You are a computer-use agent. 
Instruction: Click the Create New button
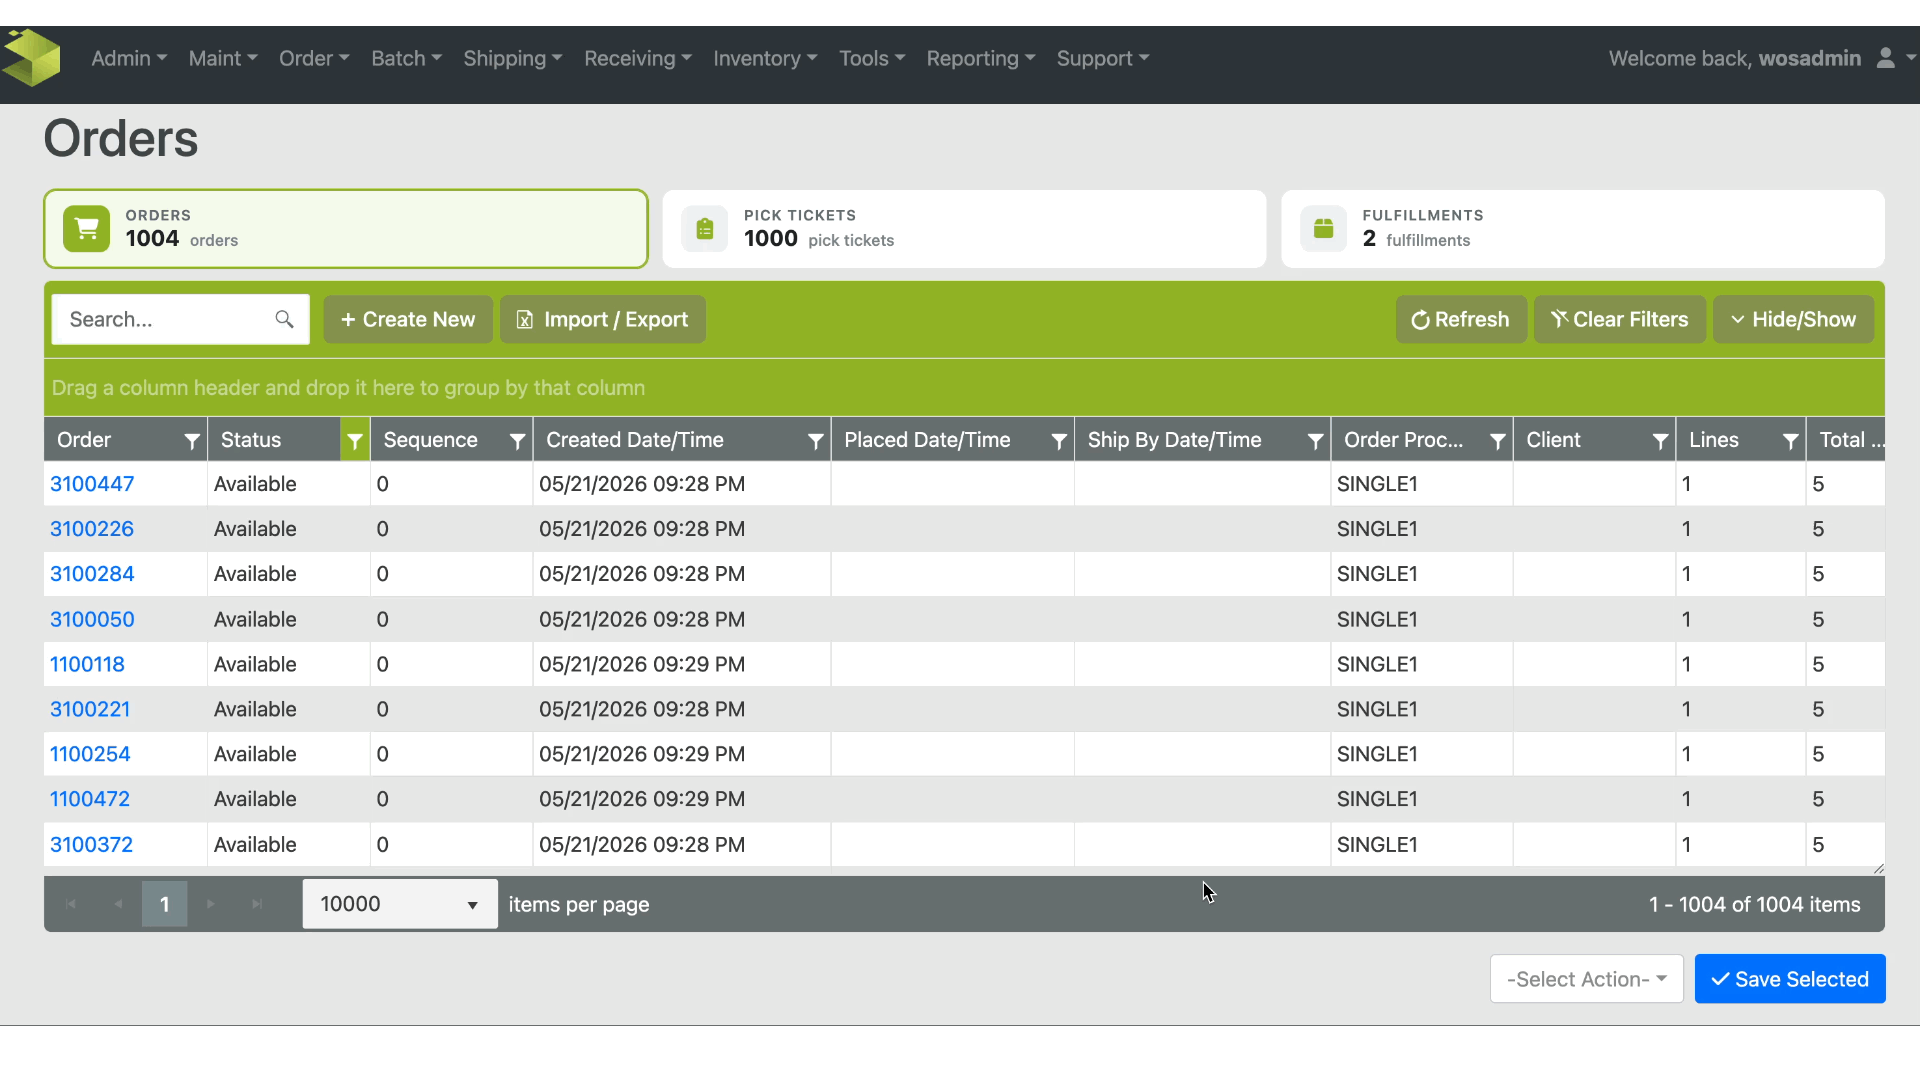408,319
